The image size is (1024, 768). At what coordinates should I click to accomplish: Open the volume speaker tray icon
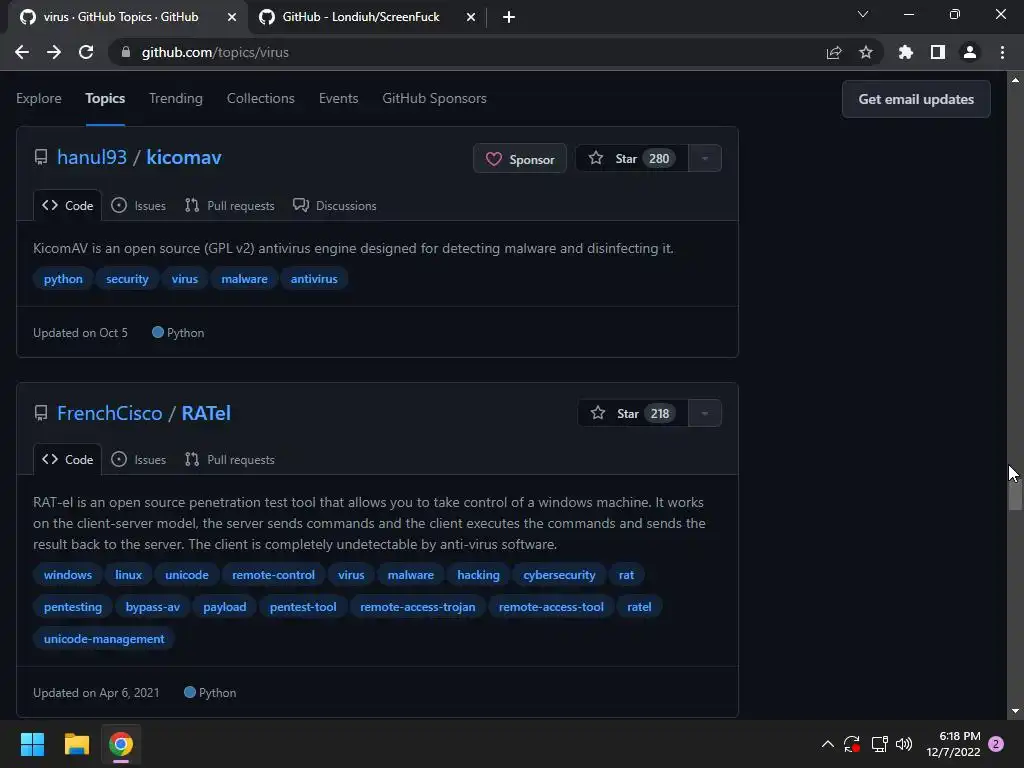tap(904, 744)
